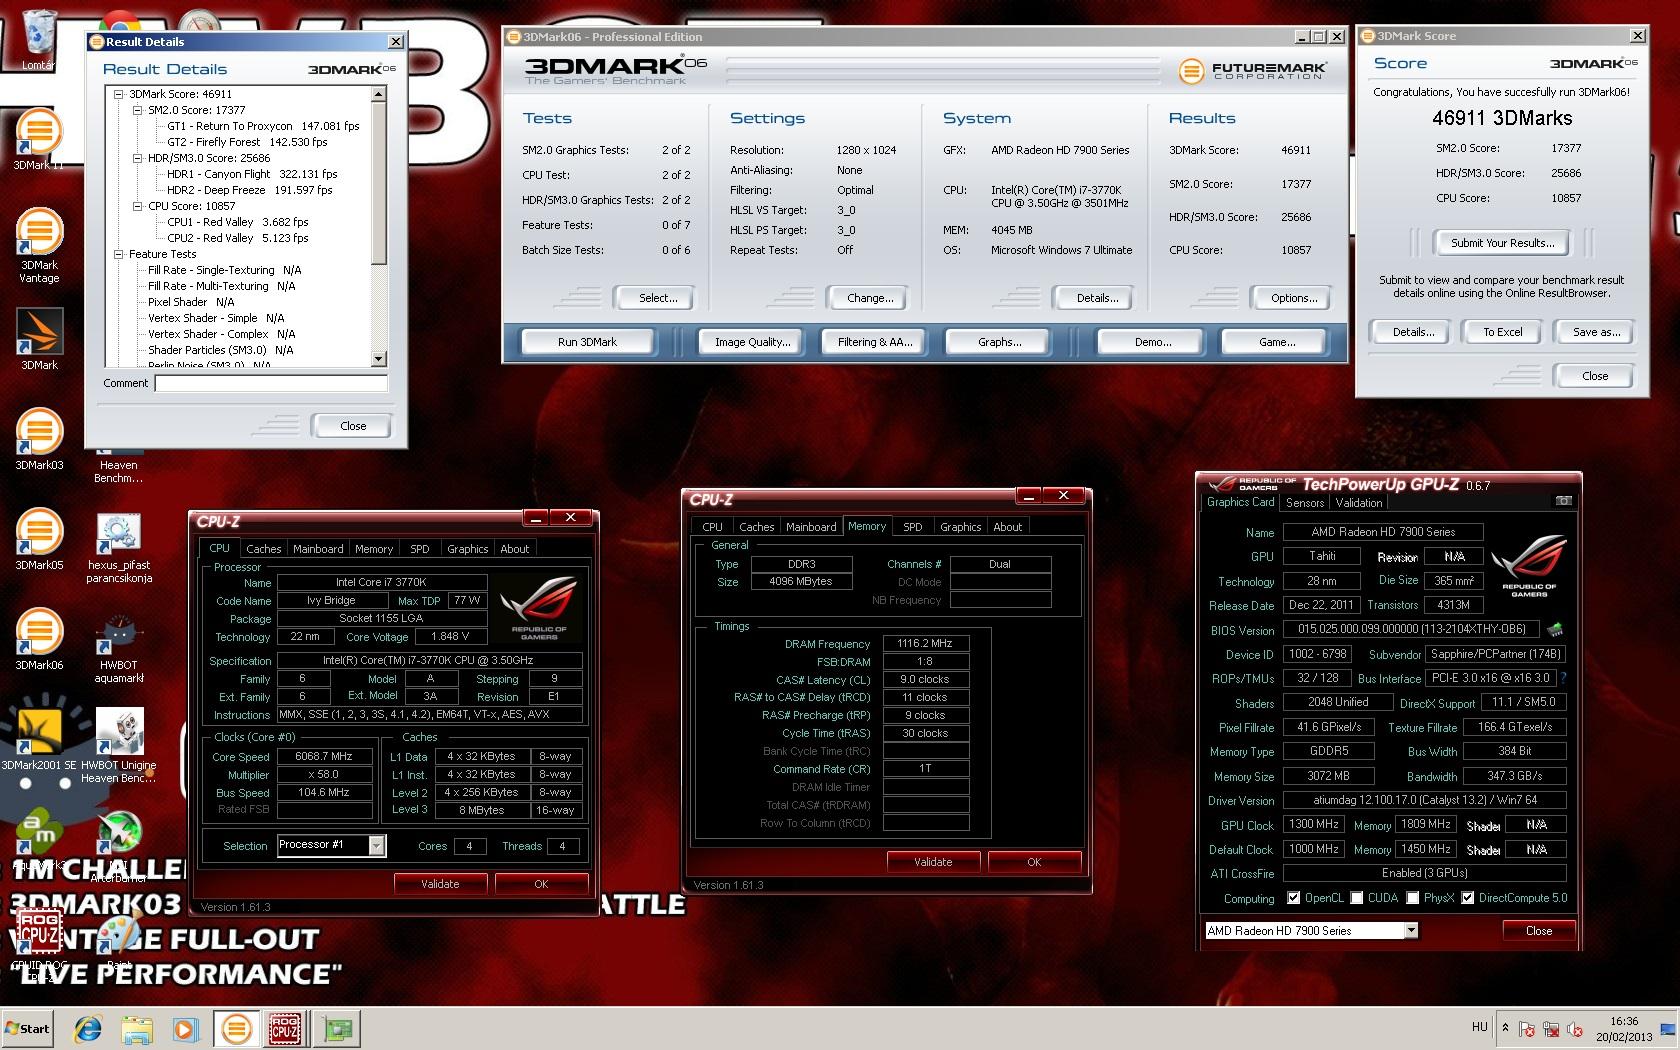The width and height of the screenshot is (1680, 1050).
Task: Launch the 3DMark03 desktop shortcut
Action: pyautogui.click(x=39, y=438)
